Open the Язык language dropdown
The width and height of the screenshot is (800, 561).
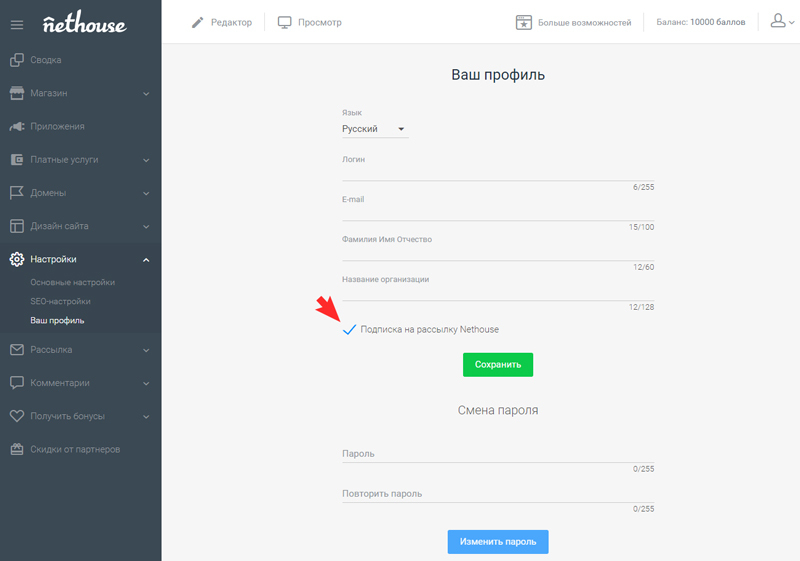[375, 129]
